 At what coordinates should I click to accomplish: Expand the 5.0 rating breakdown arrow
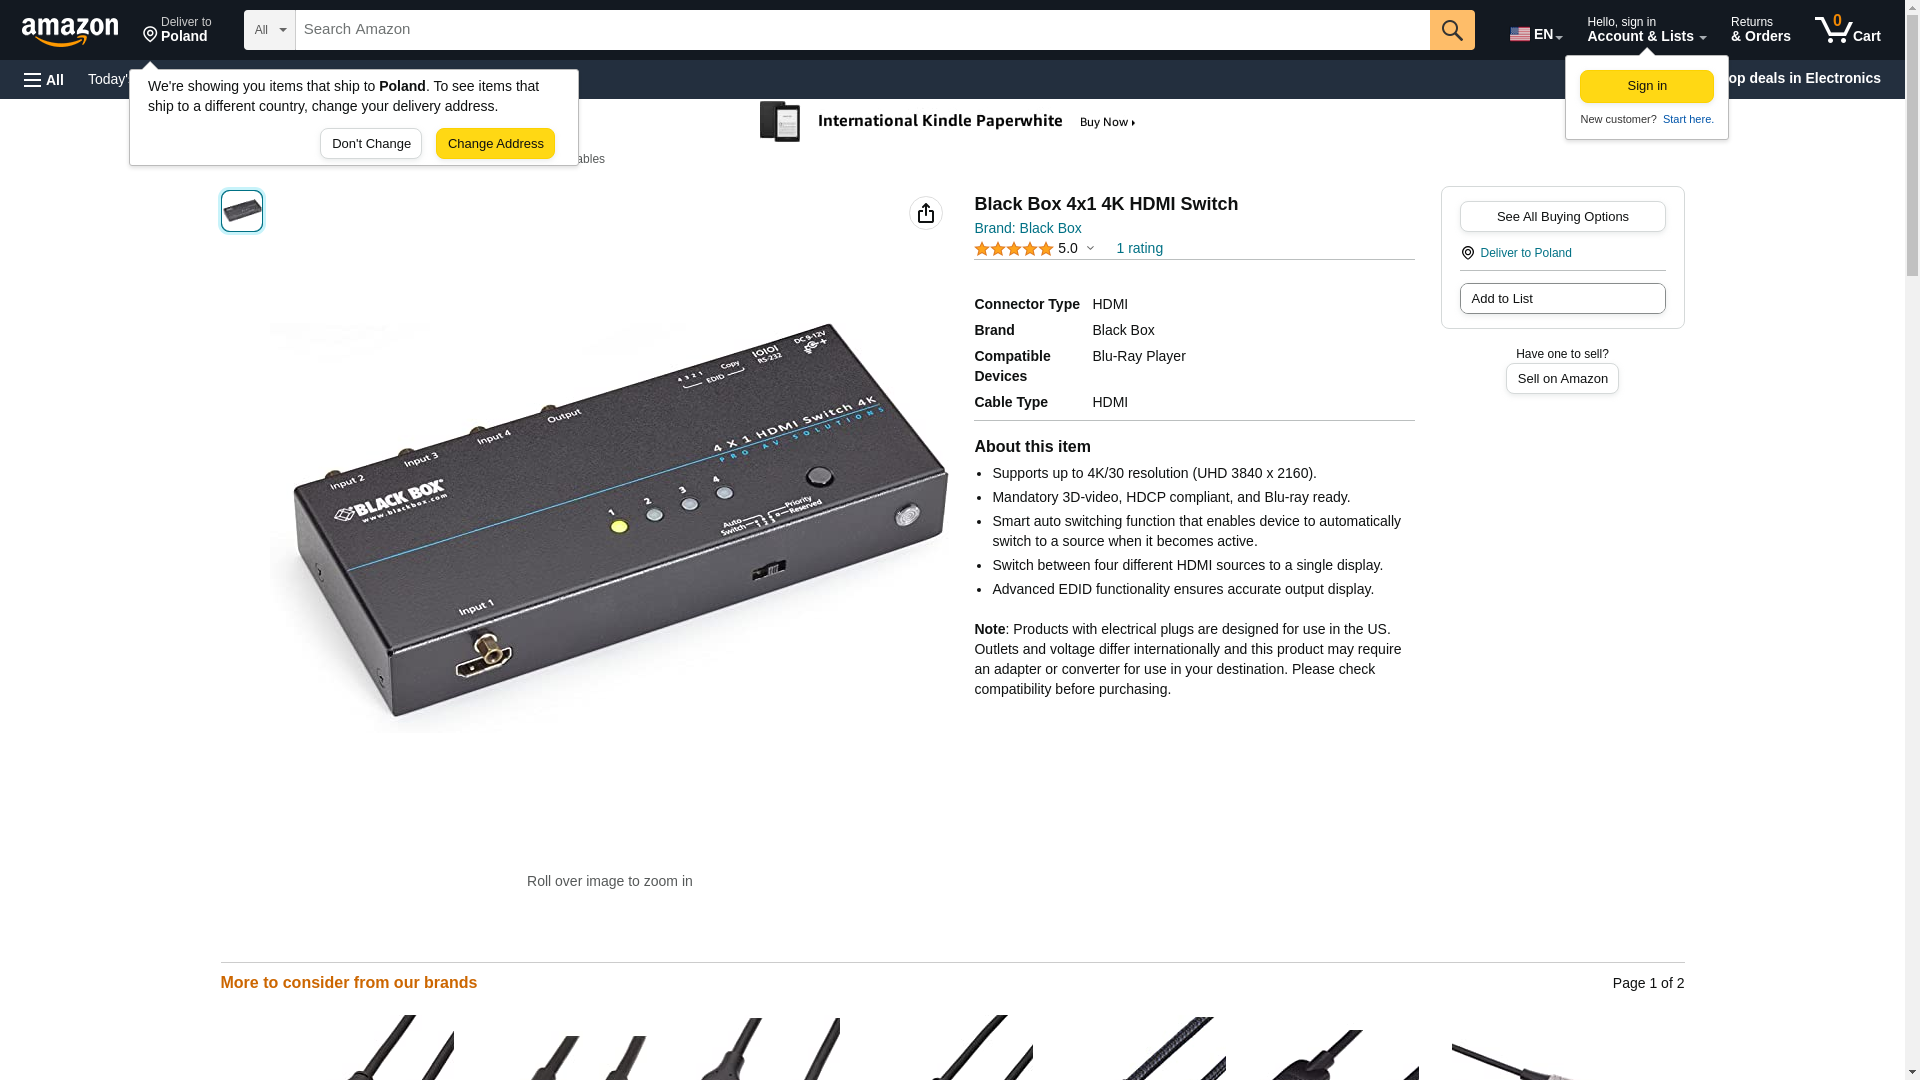coord(1090,248)
